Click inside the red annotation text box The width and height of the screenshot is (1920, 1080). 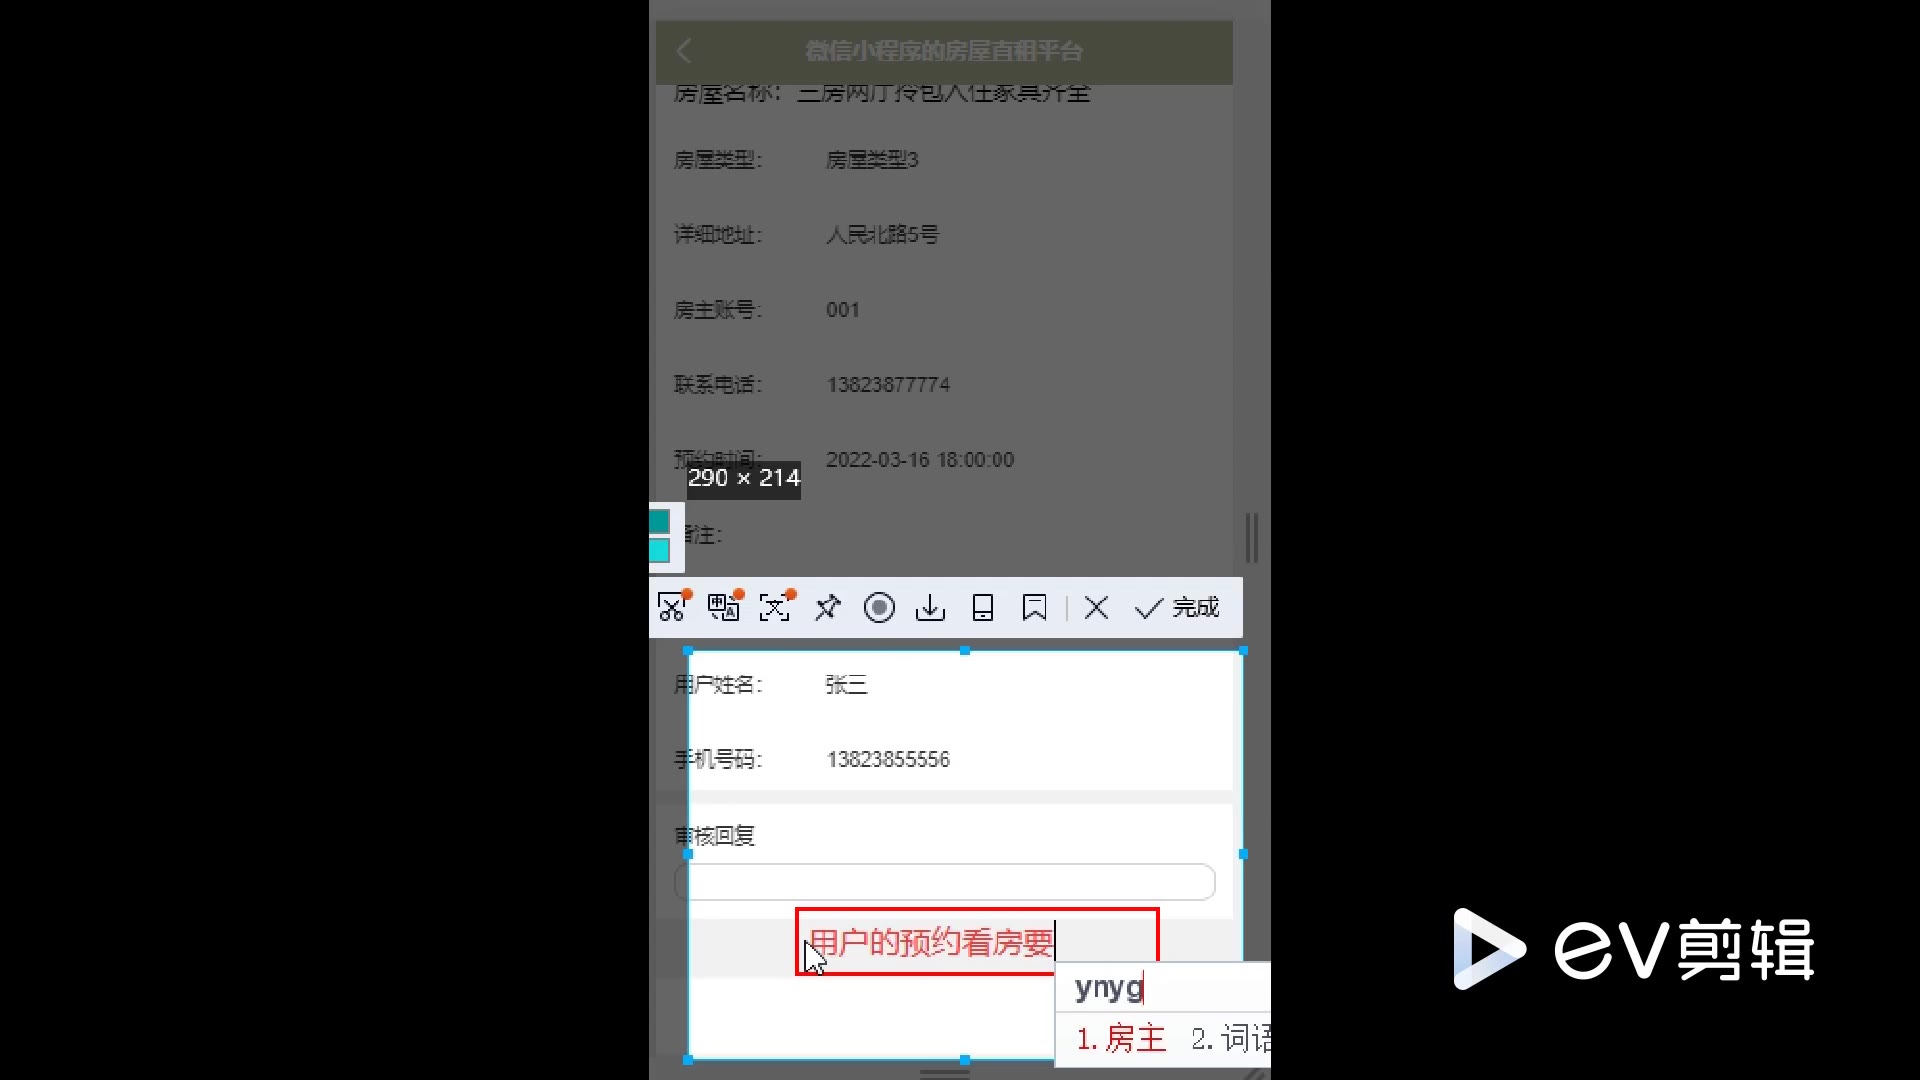[x=976, y=941]
